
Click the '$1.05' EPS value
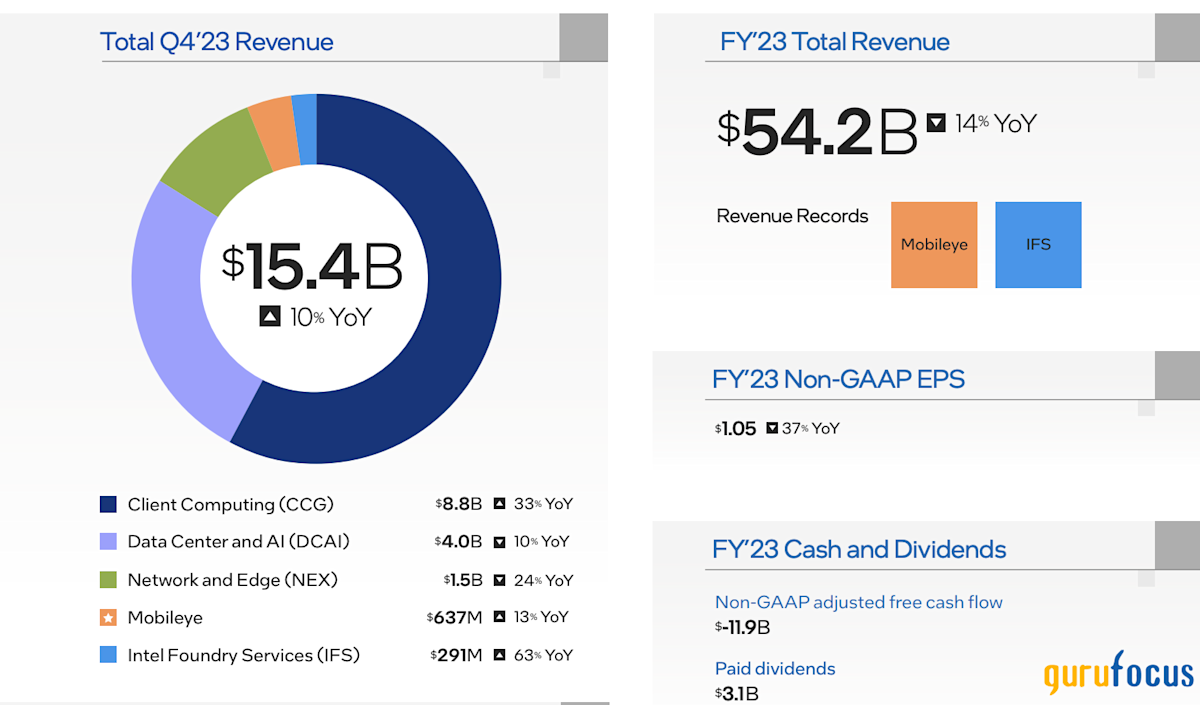pos(736,428)
